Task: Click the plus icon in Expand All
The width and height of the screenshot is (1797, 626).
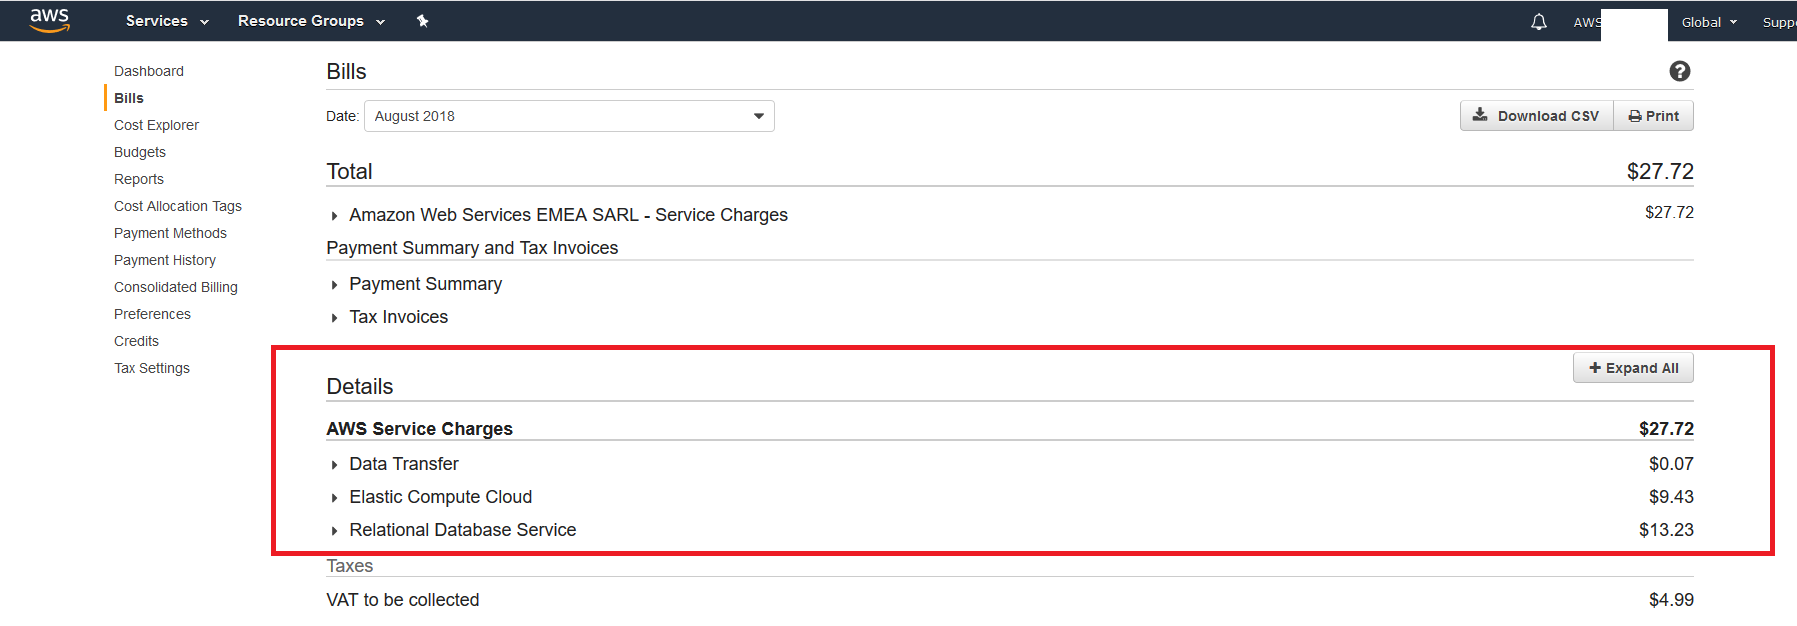Action: tap(1595, 368)
